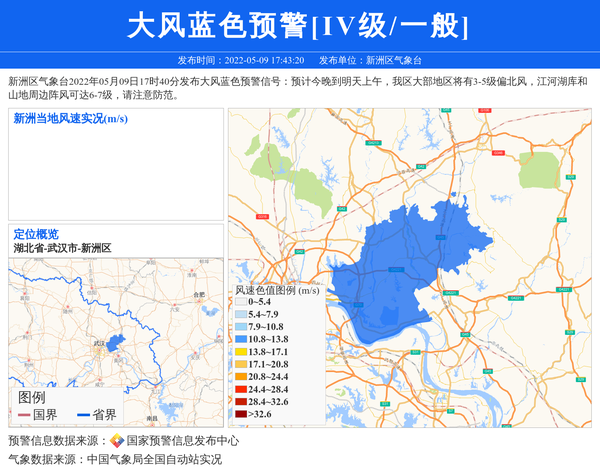The image size is (600, 471).
Task: Click the 新洲当地风速实况 panel heading
Action: coord(70,119)
